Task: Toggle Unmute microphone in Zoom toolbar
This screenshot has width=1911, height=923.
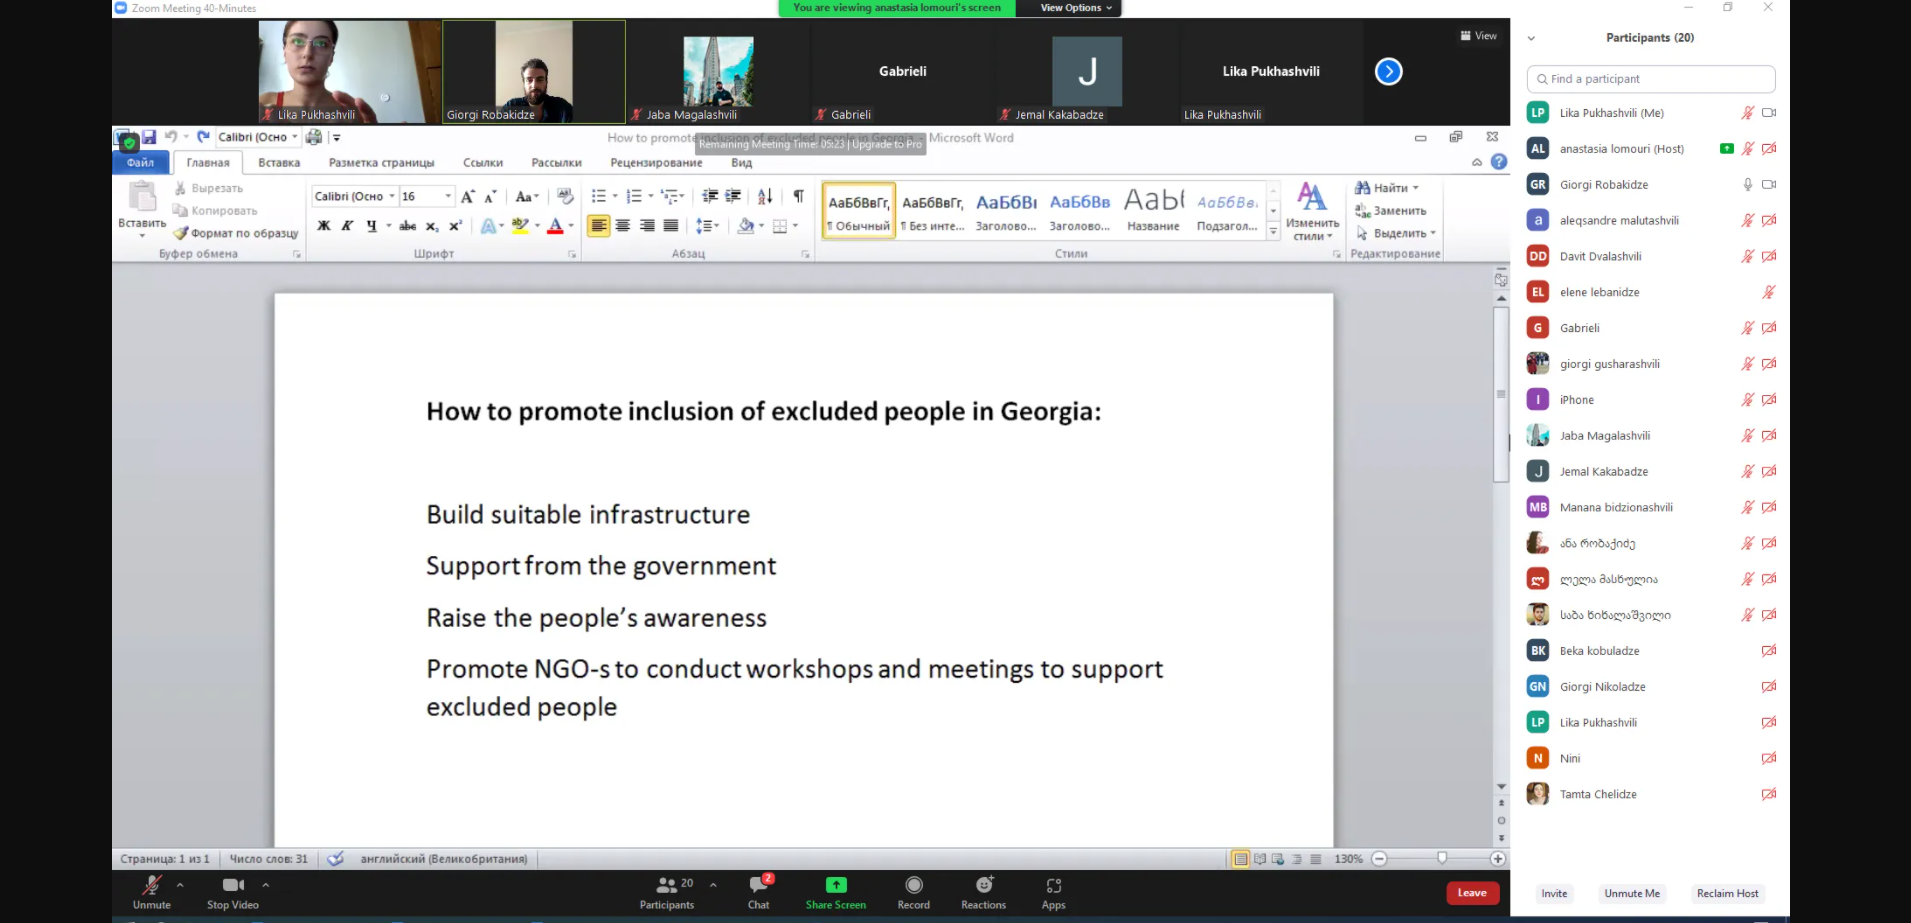Action: (x=152, y=886)
